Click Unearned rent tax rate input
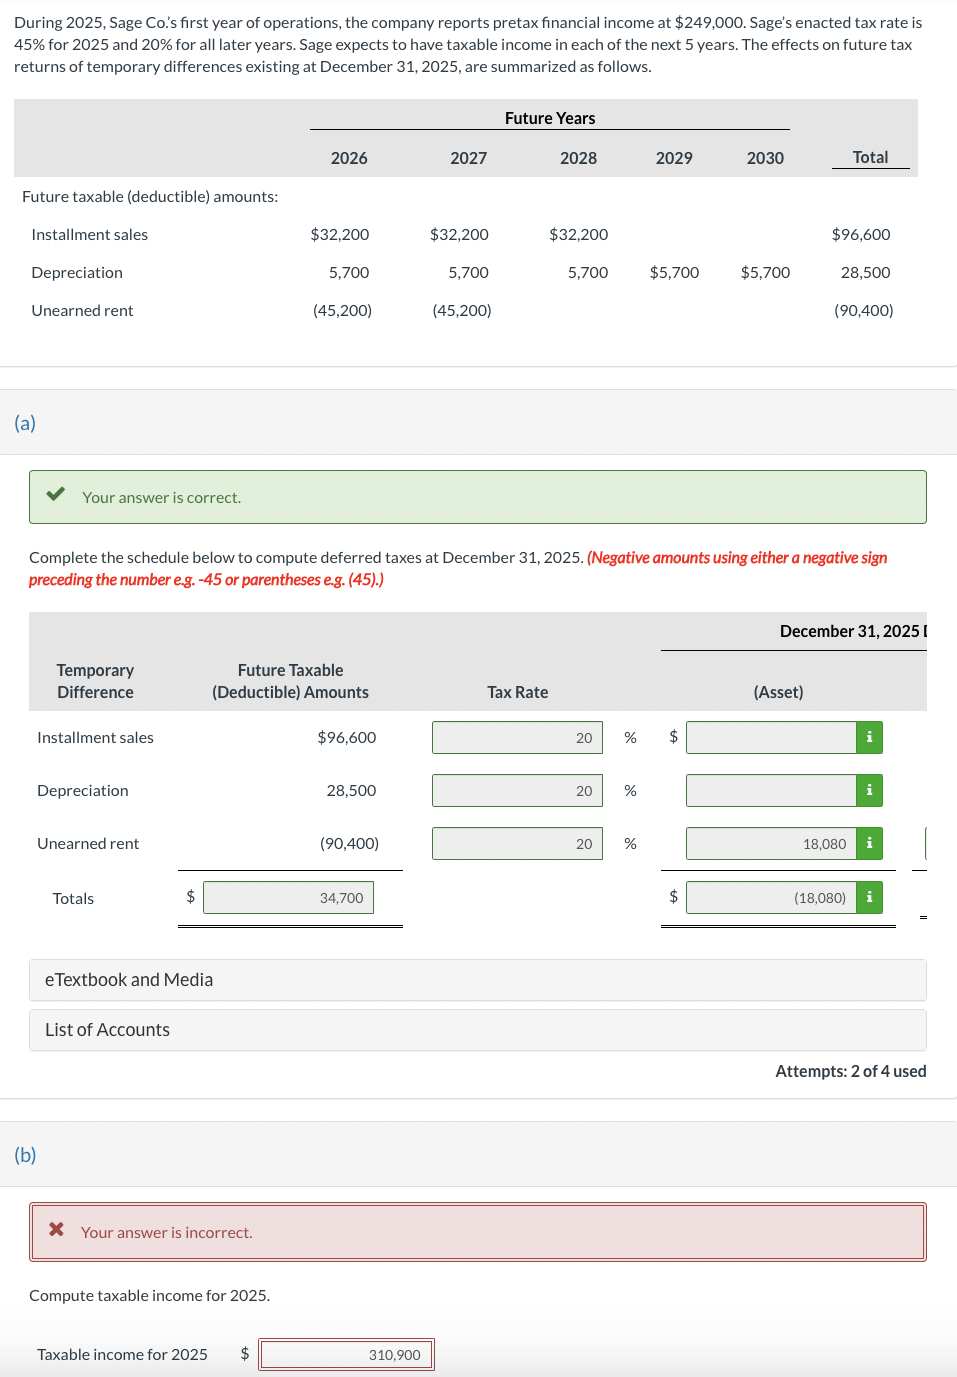 [517, 844]
